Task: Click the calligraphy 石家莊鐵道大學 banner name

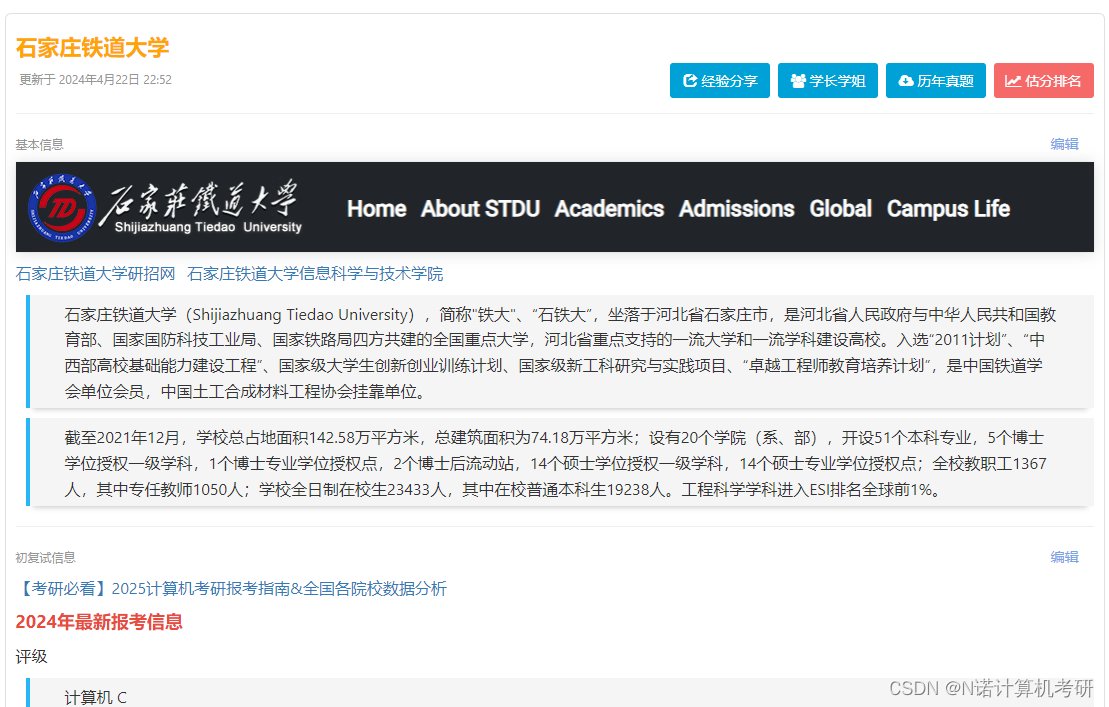Action: coord(199,199)
